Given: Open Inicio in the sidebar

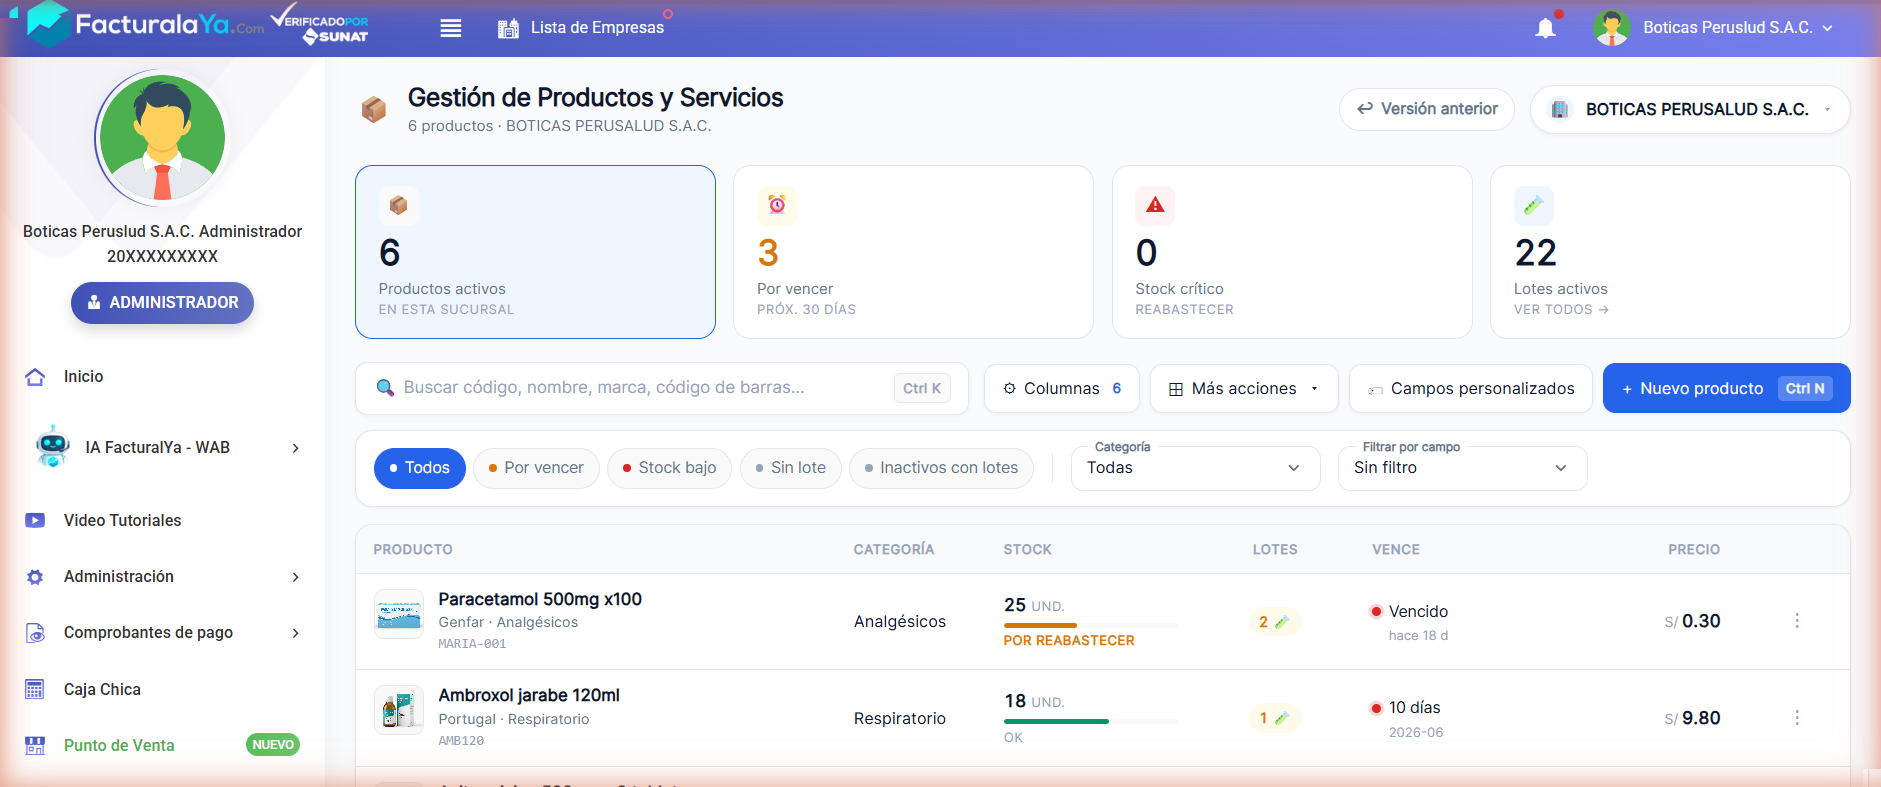Looking at the screenshot, I should point(84,377).
